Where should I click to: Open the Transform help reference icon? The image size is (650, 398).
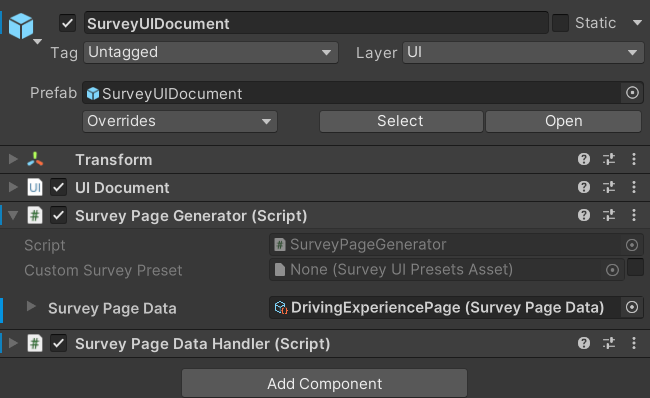(x=584, y=159)
